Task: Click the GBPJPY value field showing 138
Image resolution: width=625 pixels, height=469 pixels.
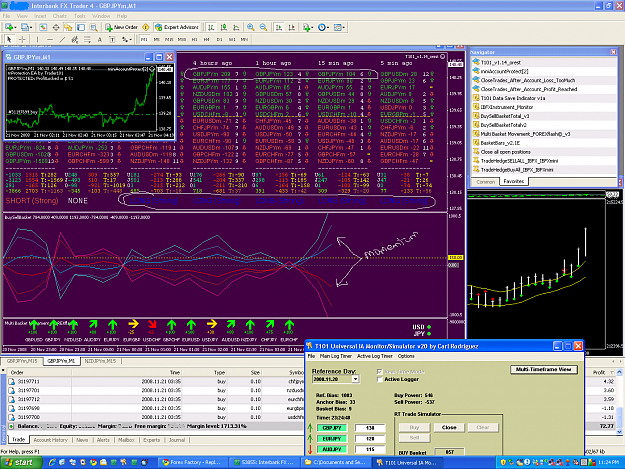Action: pos(370,428)
